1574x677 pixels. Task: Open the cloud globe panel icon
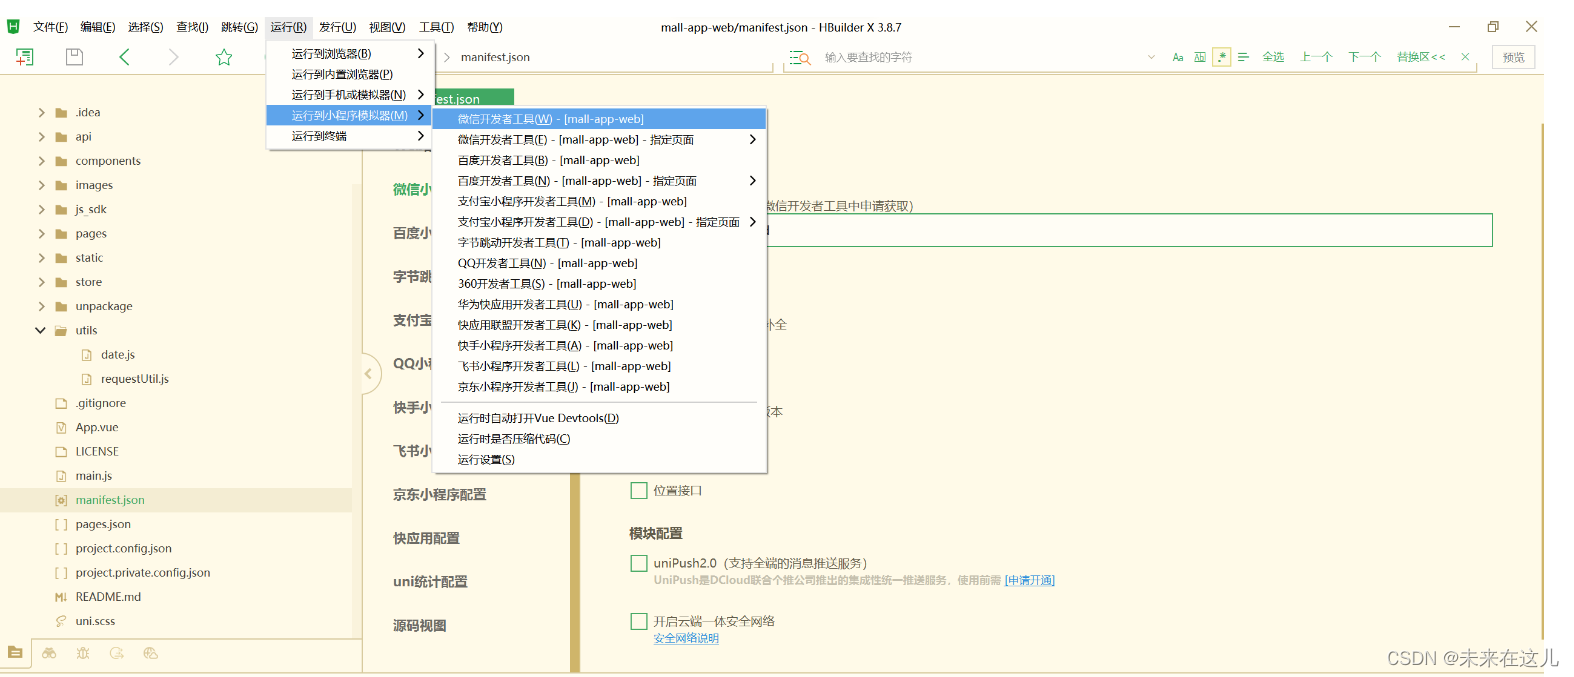151,653
